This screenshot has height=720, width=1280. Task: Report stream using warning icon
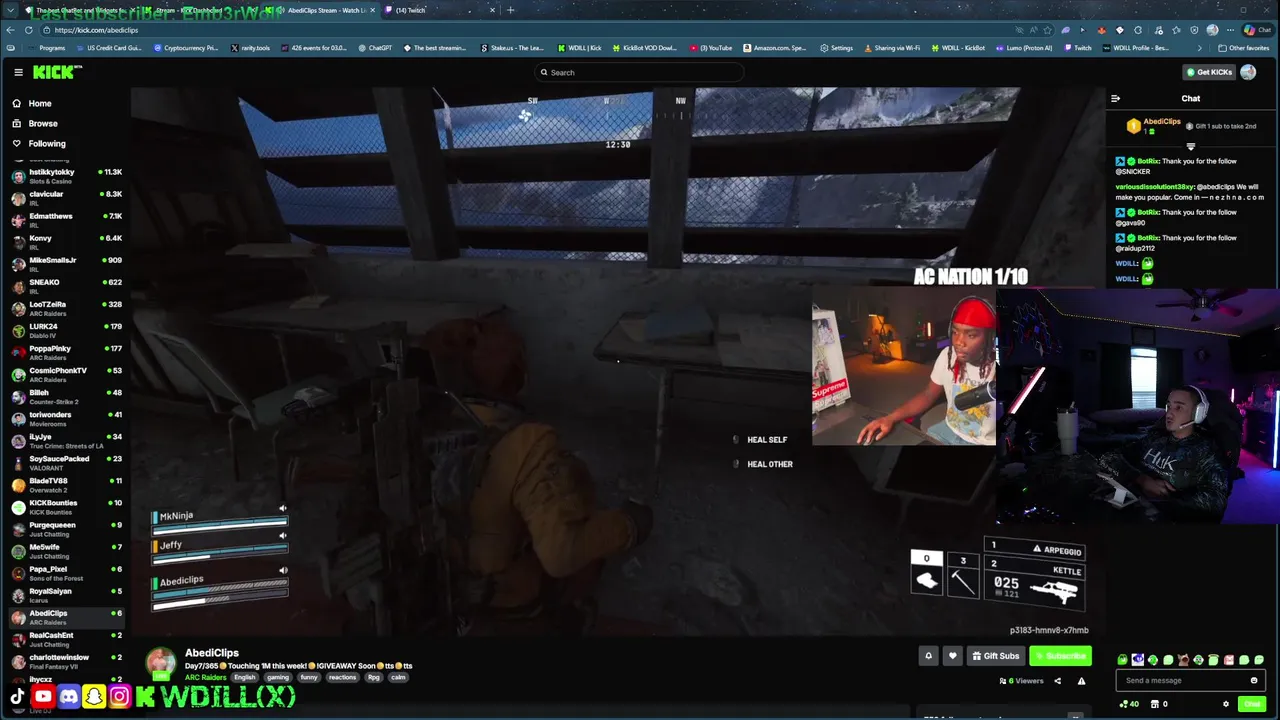pos(1081,681)
